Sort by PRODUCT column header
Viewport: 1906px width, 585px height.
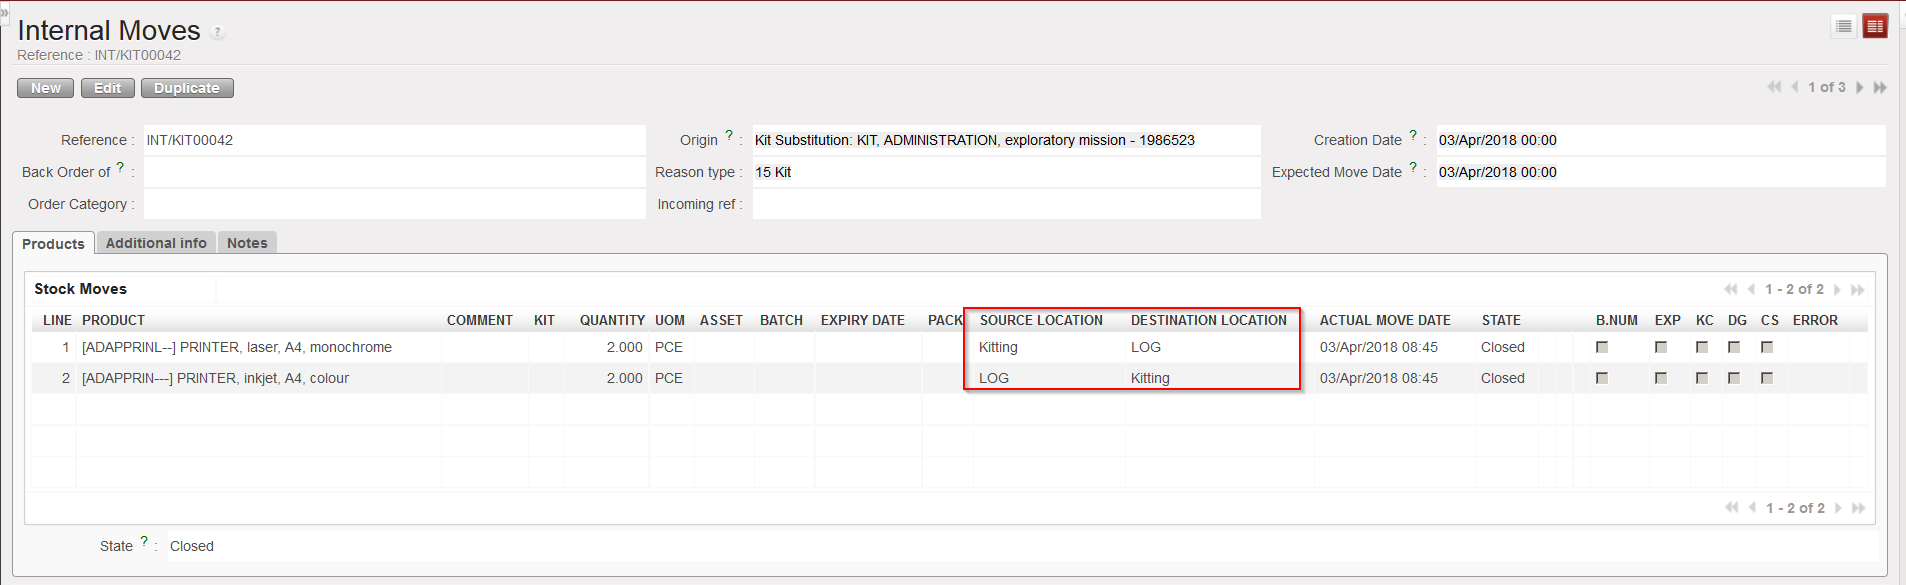[113, 320]
